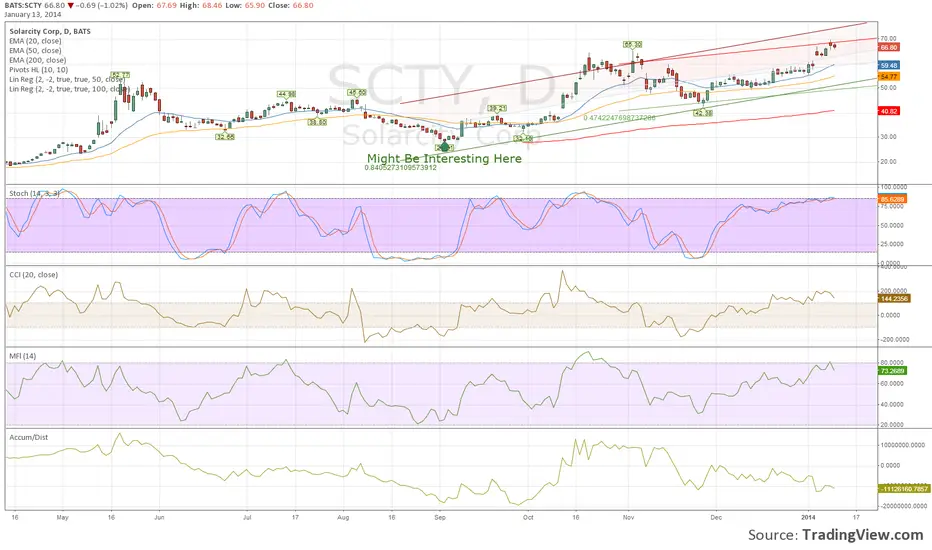Click the 2014 label on time axis
The width and height of the screenshot is (932, 550).
[808, 517]
